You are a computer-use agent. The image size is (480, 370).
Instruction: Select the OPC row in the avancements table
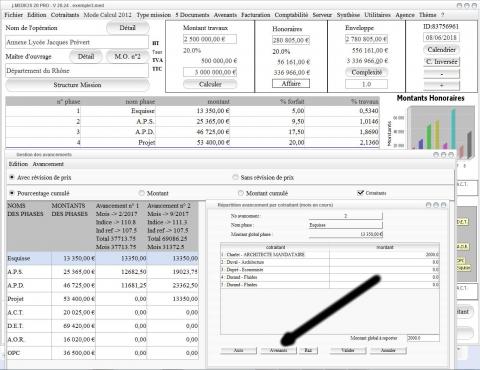(x=103, y=353)
